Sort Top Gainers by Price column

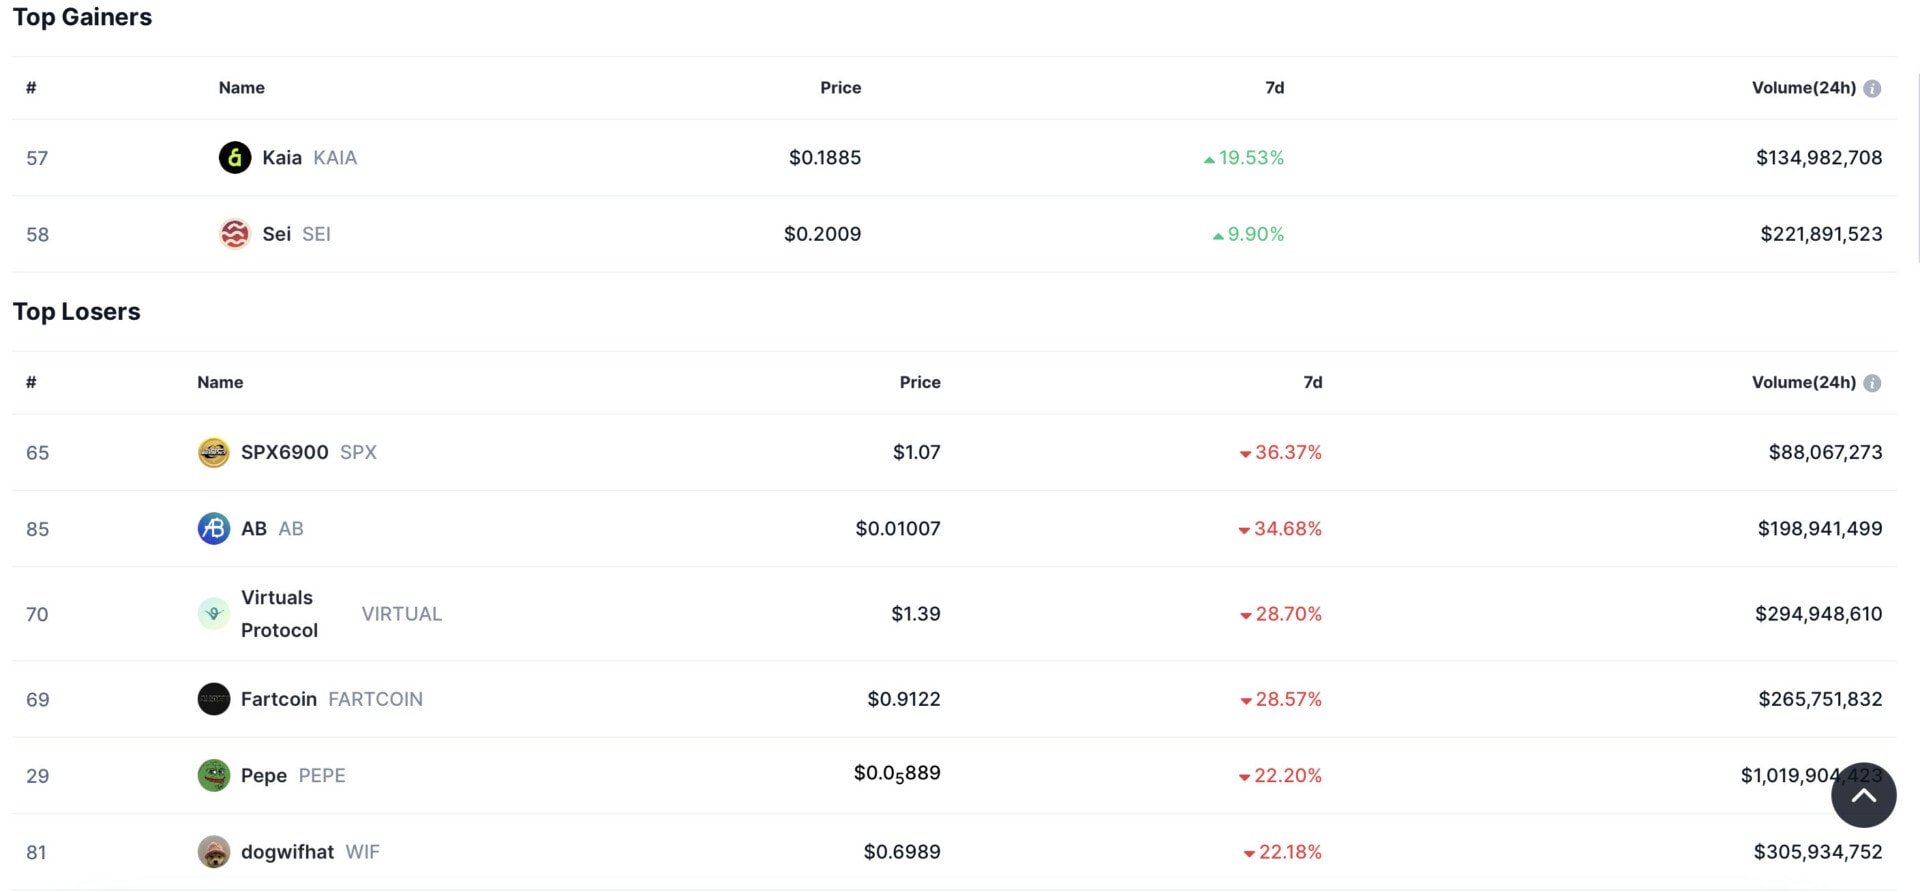(841, 88)
